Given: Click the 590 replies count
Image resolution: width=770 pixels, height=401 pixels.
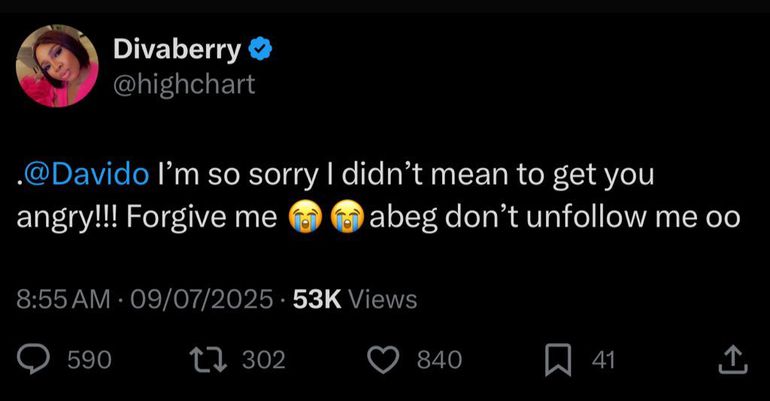Looking at the screenshot, I should pos(88,360).
